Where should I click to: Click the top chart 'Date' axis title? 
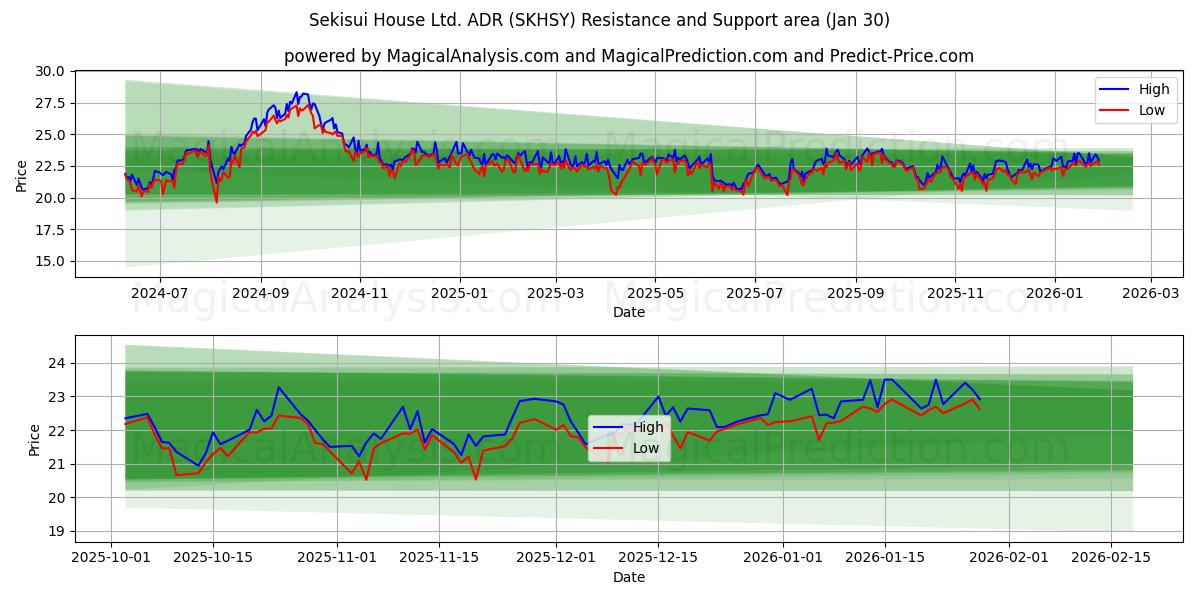coord(629,313)
